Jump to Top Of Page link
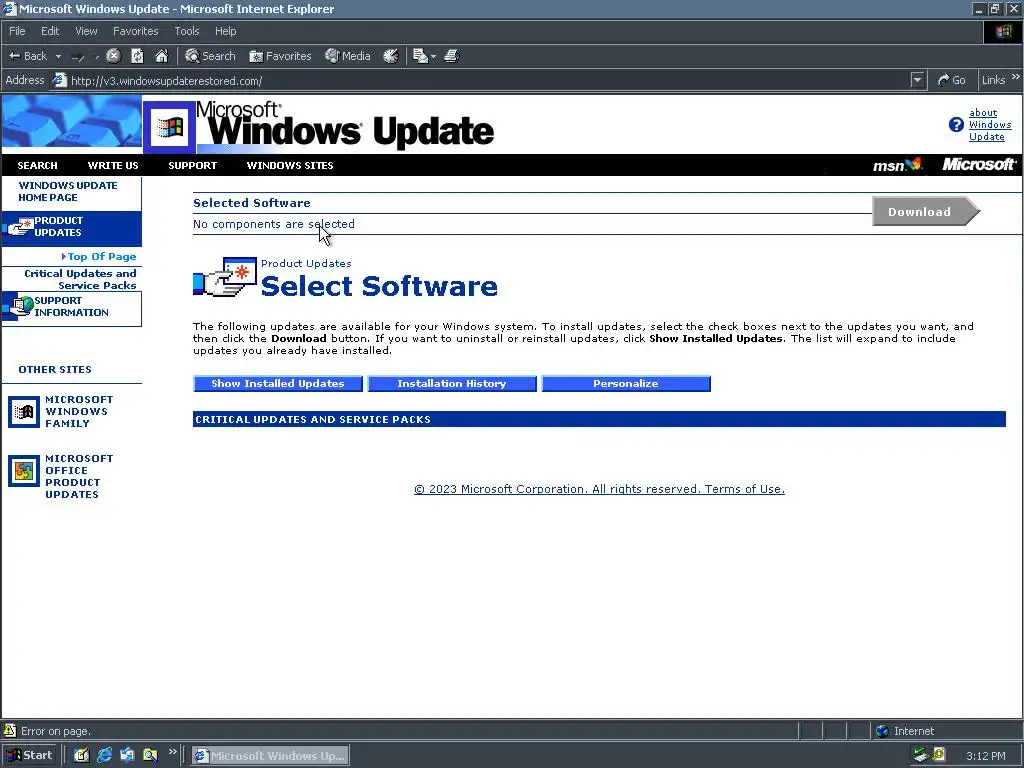 point(101,257)
